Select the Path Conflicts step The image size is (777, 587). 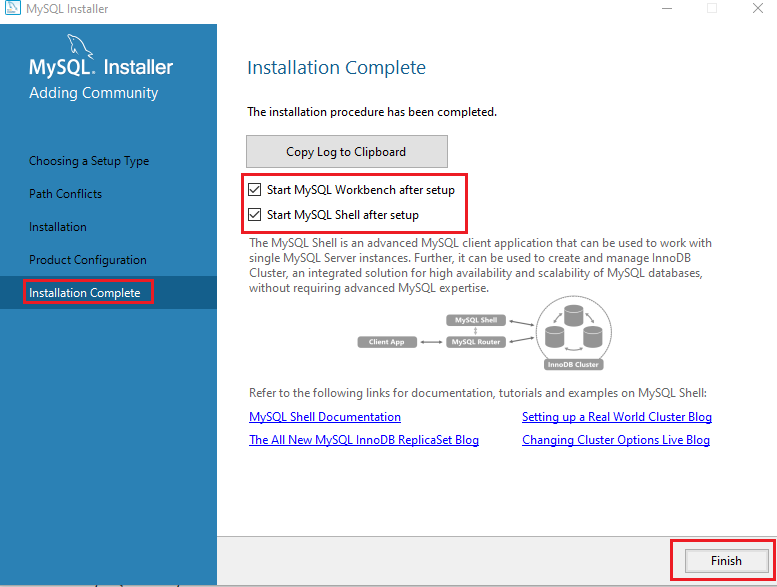(65, 194)
